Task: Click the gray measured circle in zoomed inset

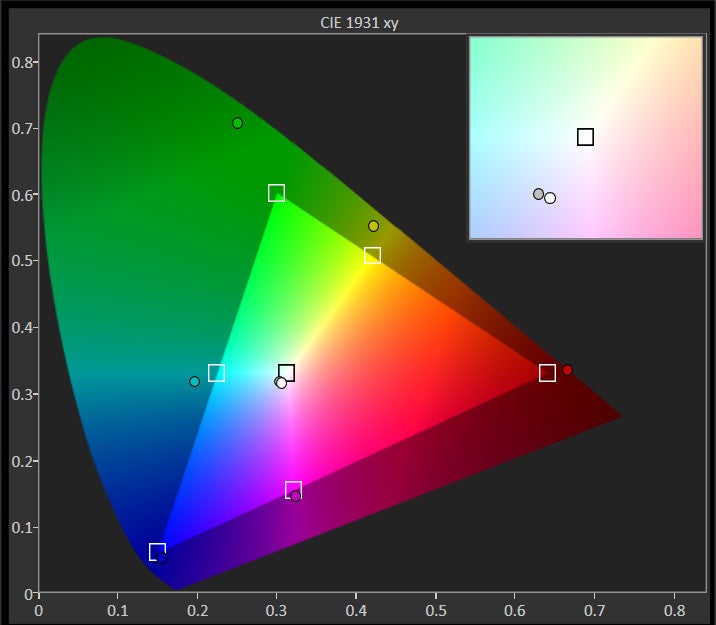Action: click(x=539, y=194)
